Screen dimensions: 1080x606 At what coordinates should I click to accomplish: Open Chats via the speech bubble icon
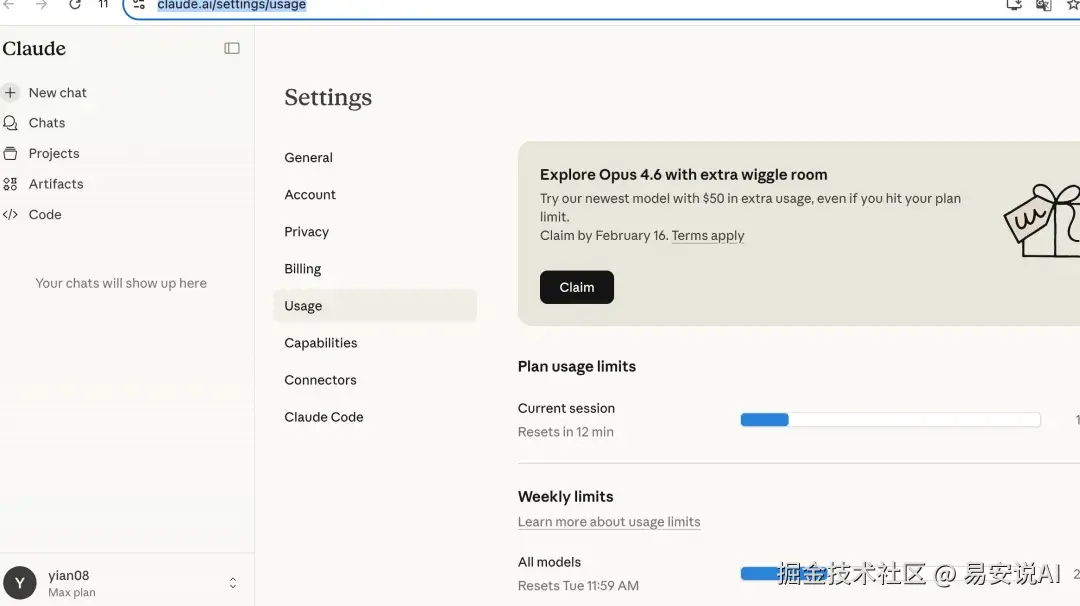(10, 123)
